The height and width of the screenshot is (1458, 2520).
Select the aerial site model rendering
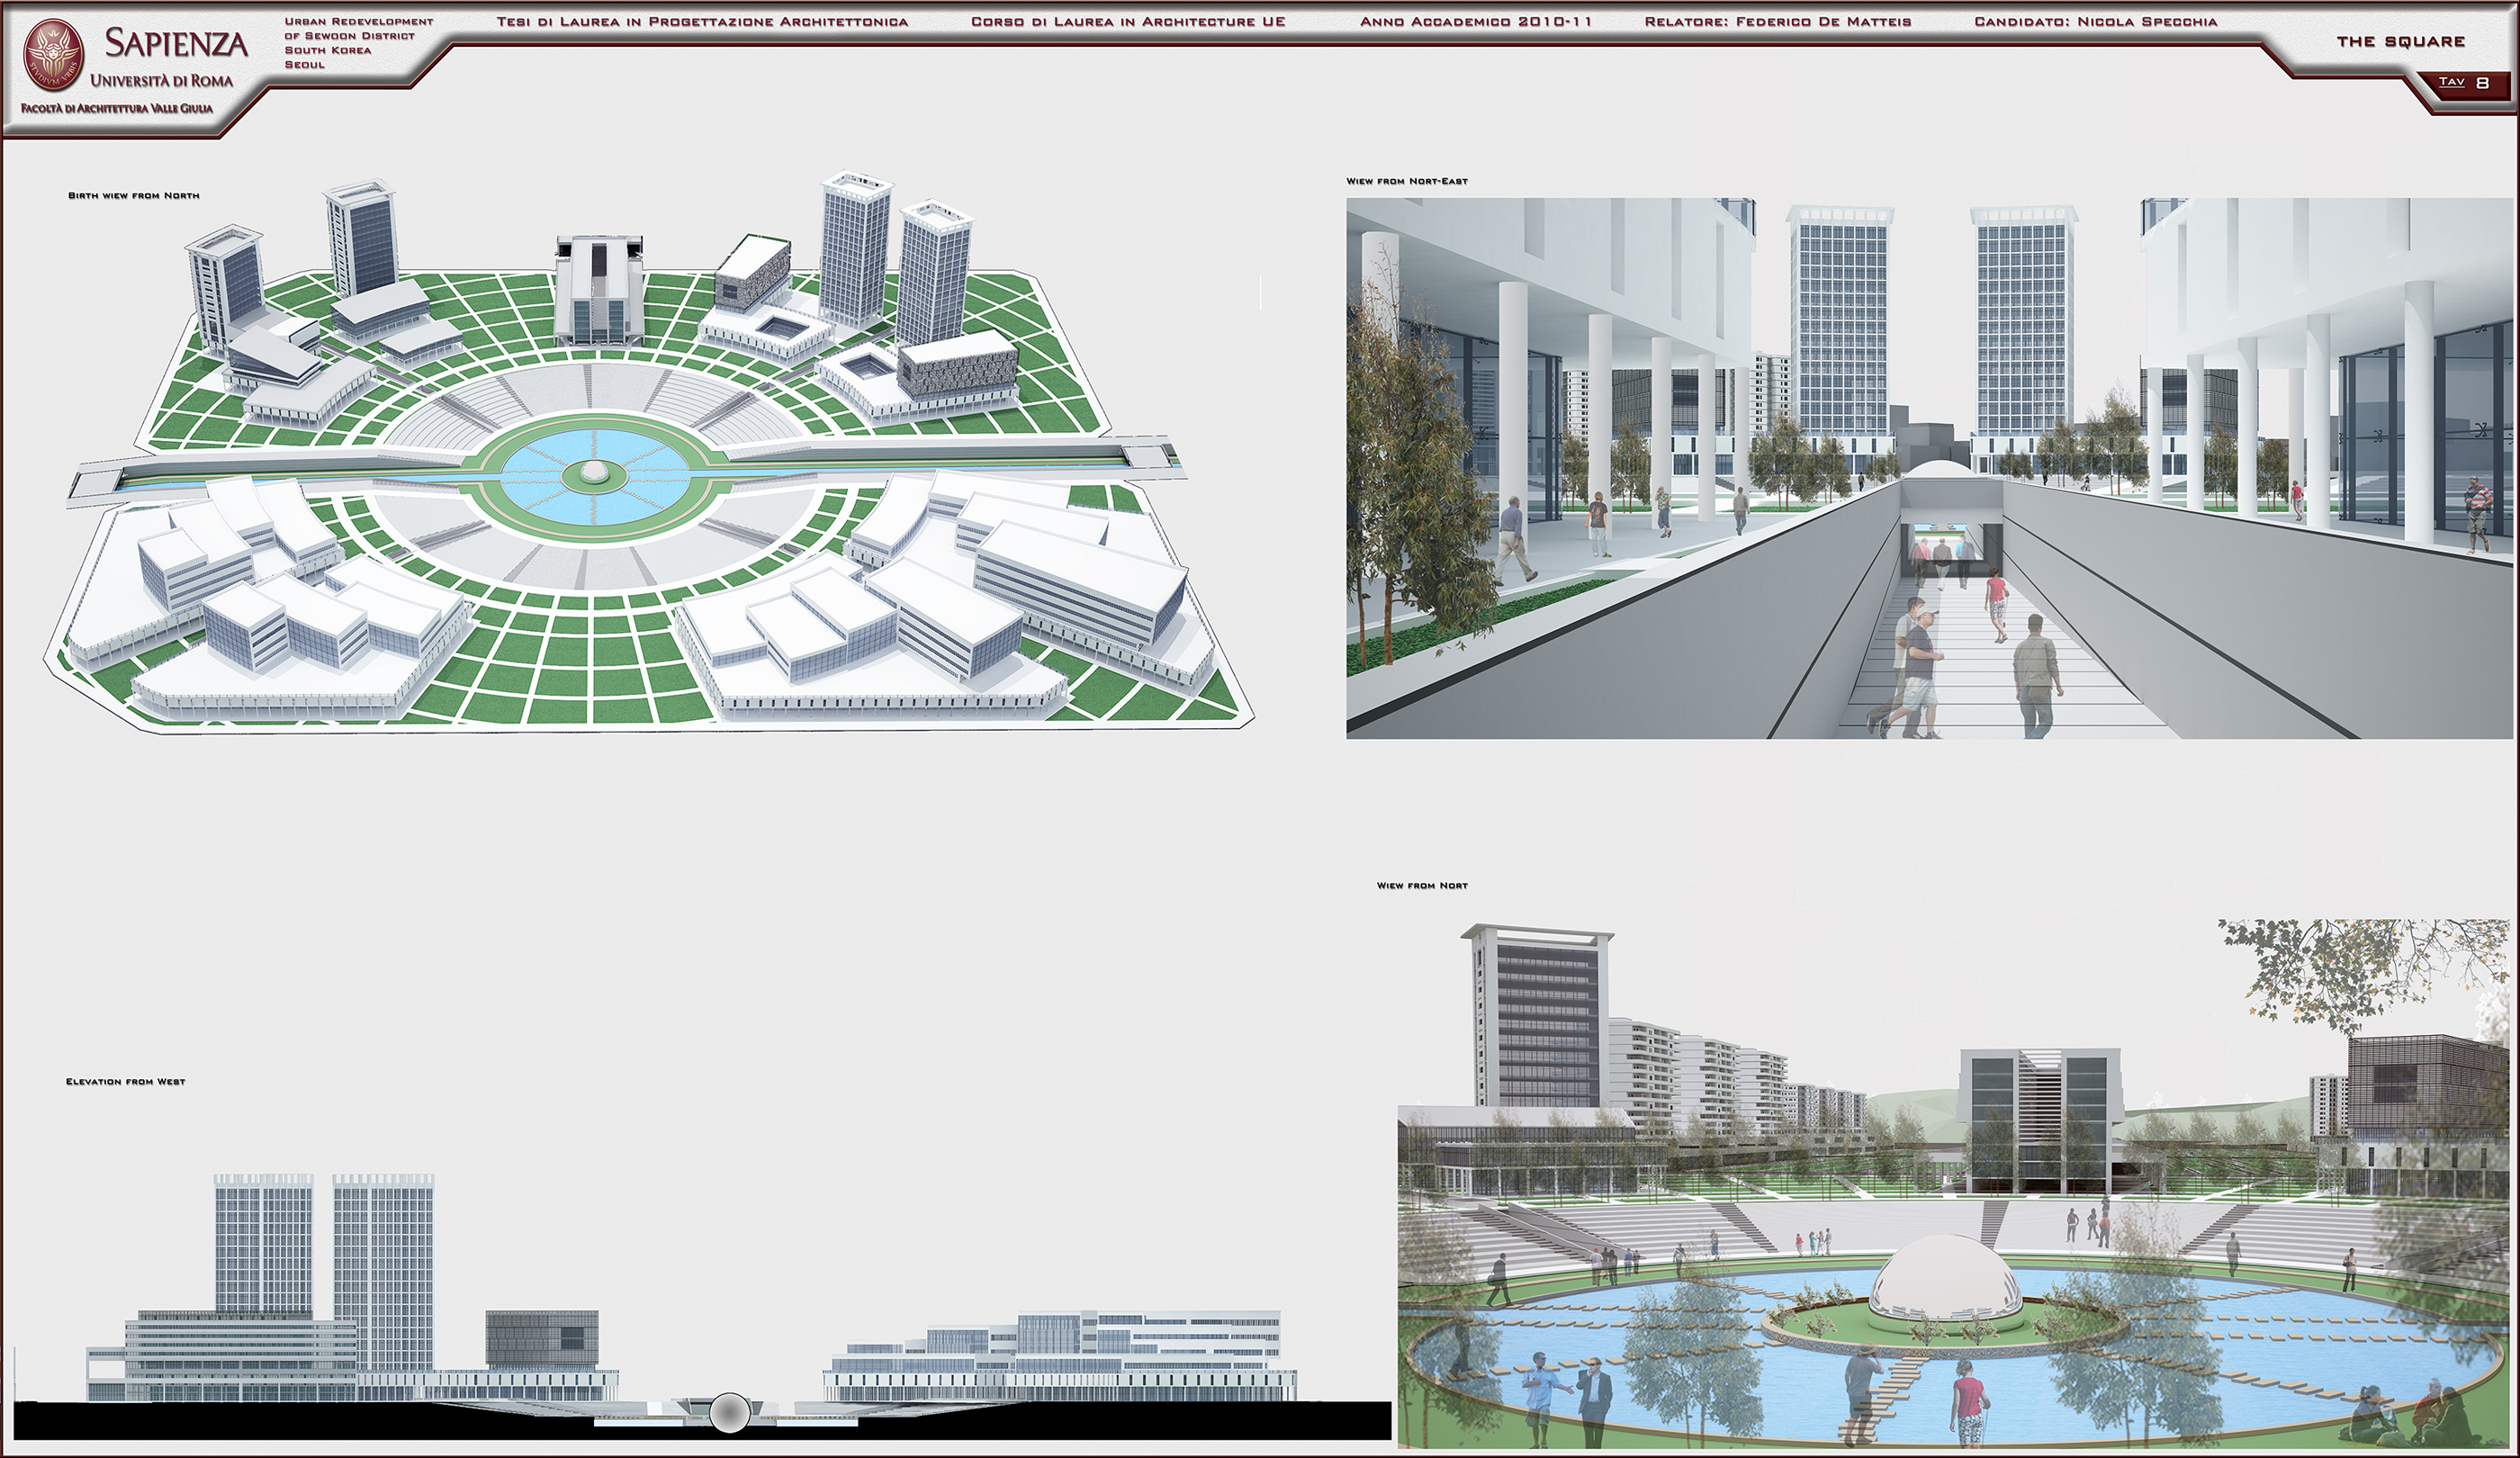(649, 453)
